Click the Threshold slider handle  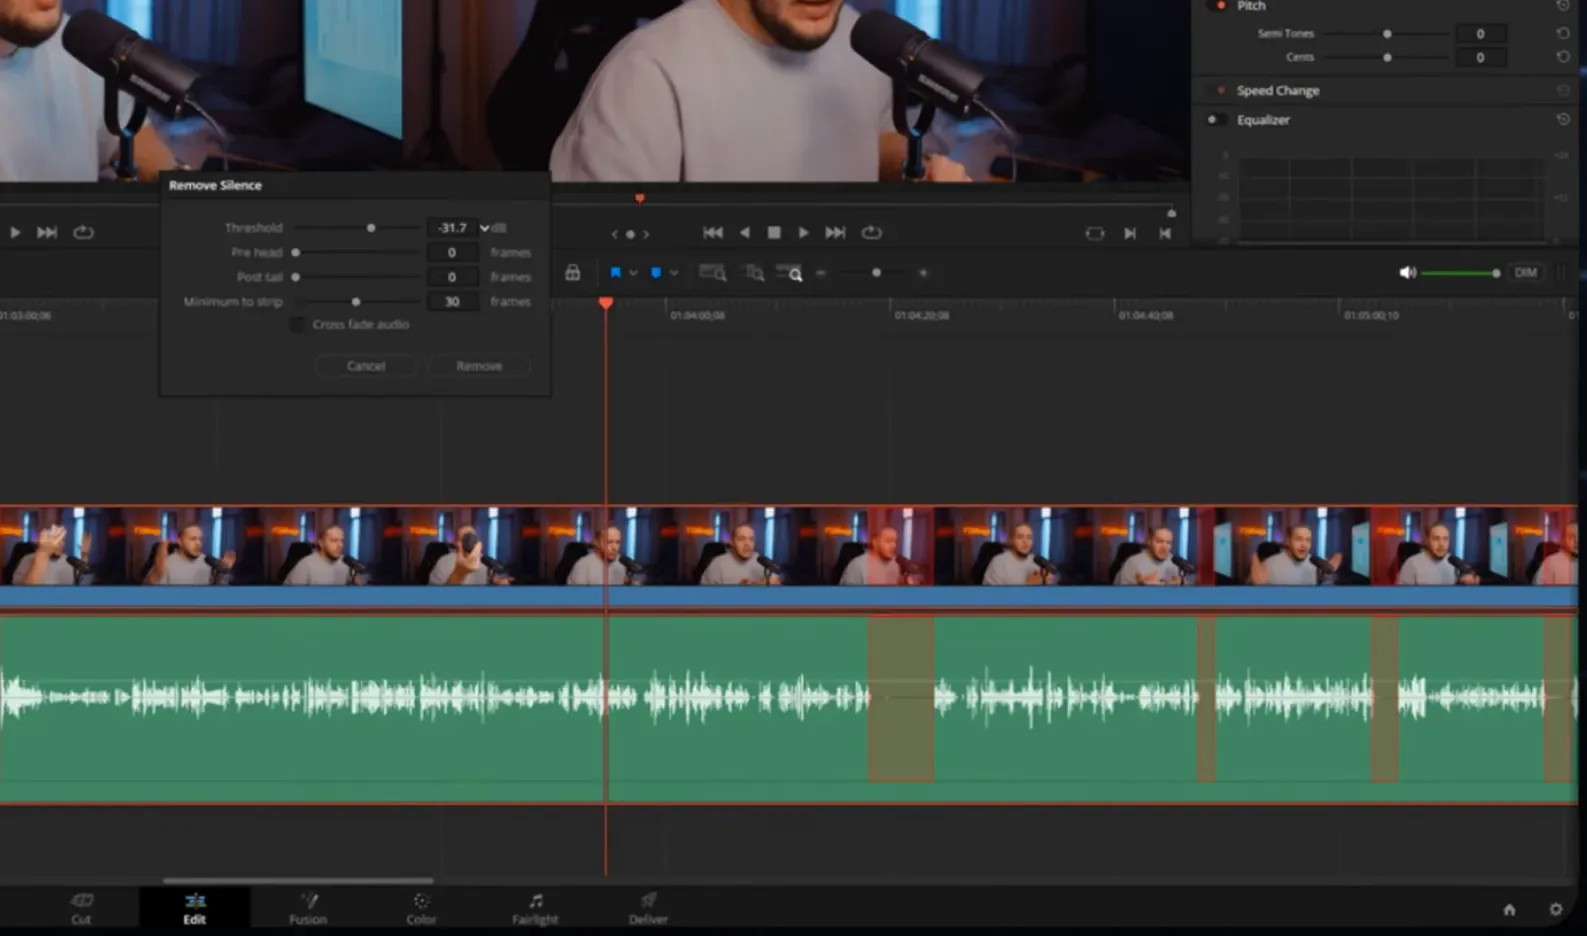click(x=371, y=228)
